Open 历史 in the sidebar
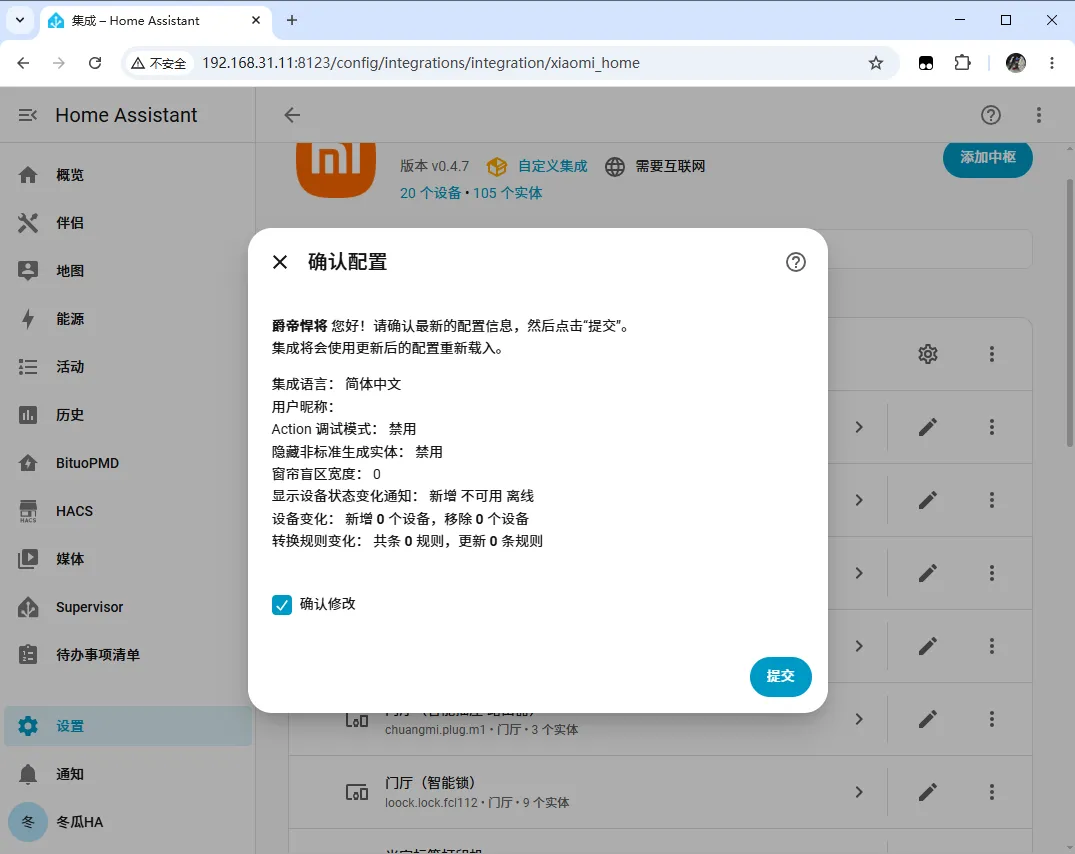1075x854 pixels. click(x=128, y=415)
